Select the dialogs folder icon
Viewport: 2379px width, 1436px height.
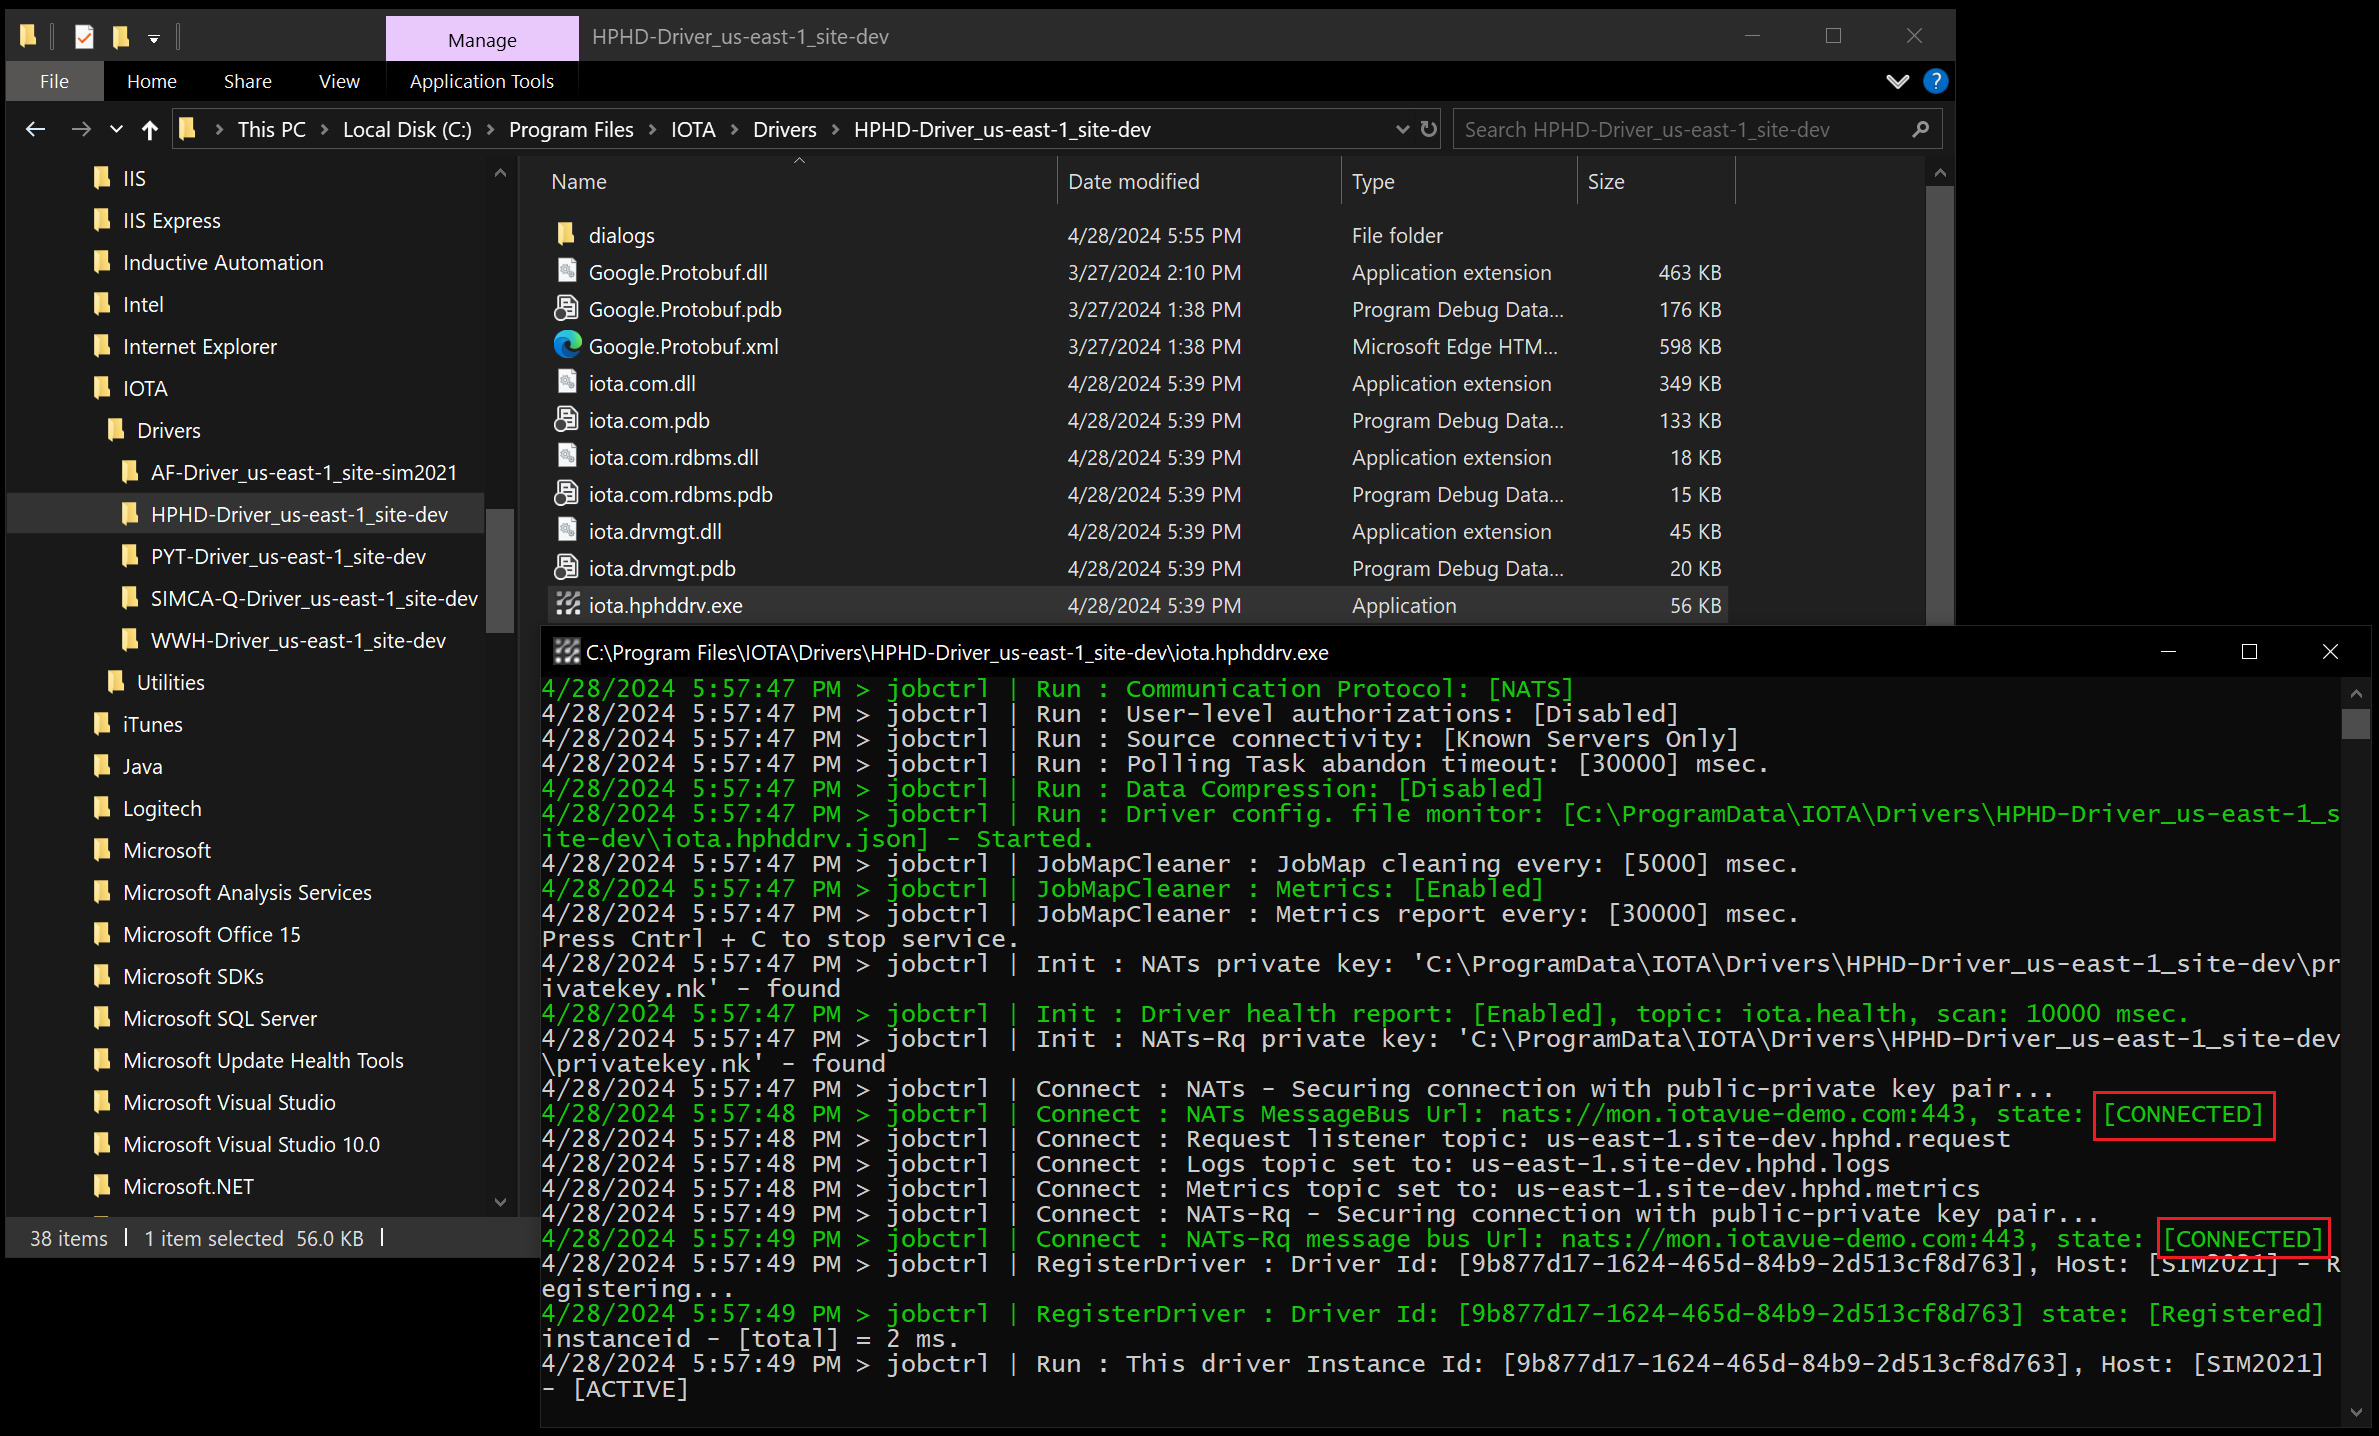566,235
